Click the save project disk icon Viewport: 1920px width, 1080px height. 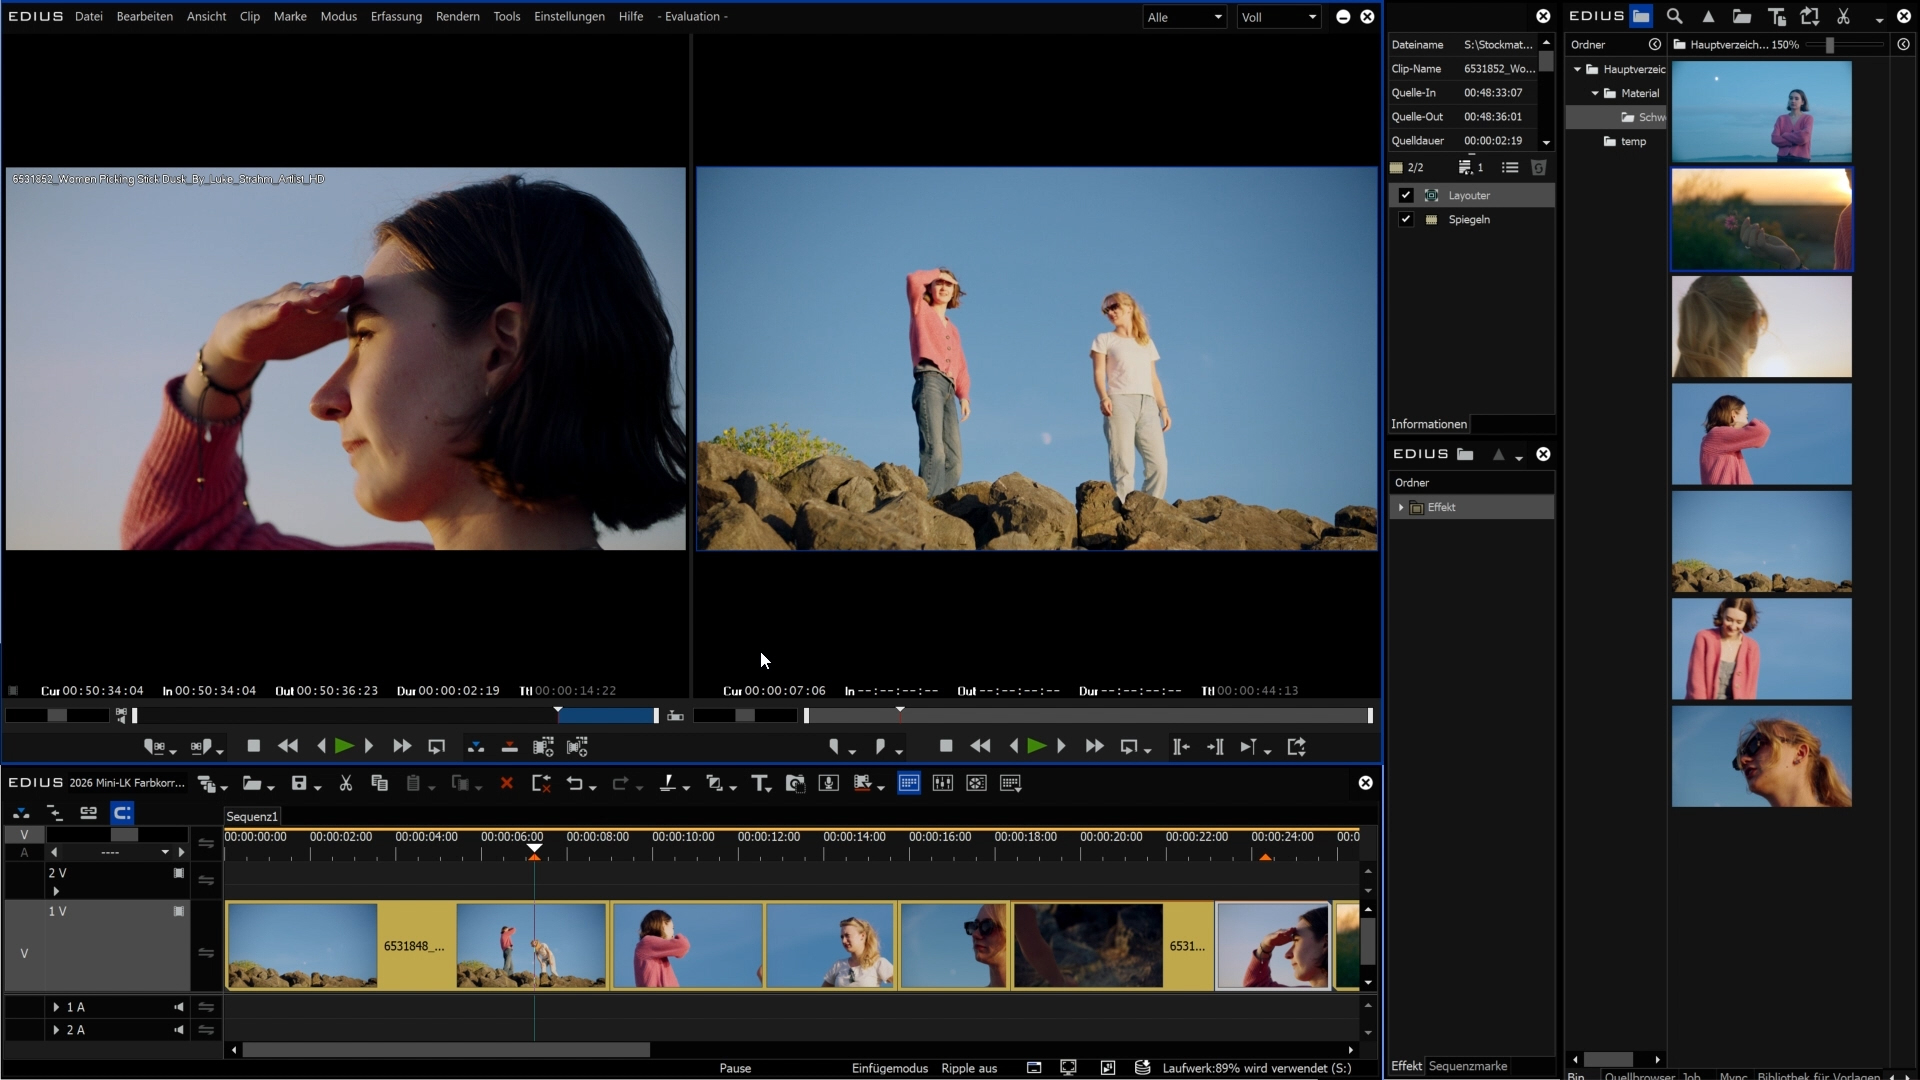(298, 784)
